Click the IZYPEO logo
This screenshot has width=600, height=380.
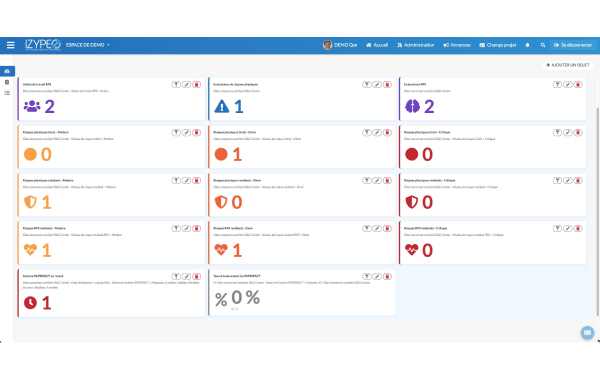42,45
